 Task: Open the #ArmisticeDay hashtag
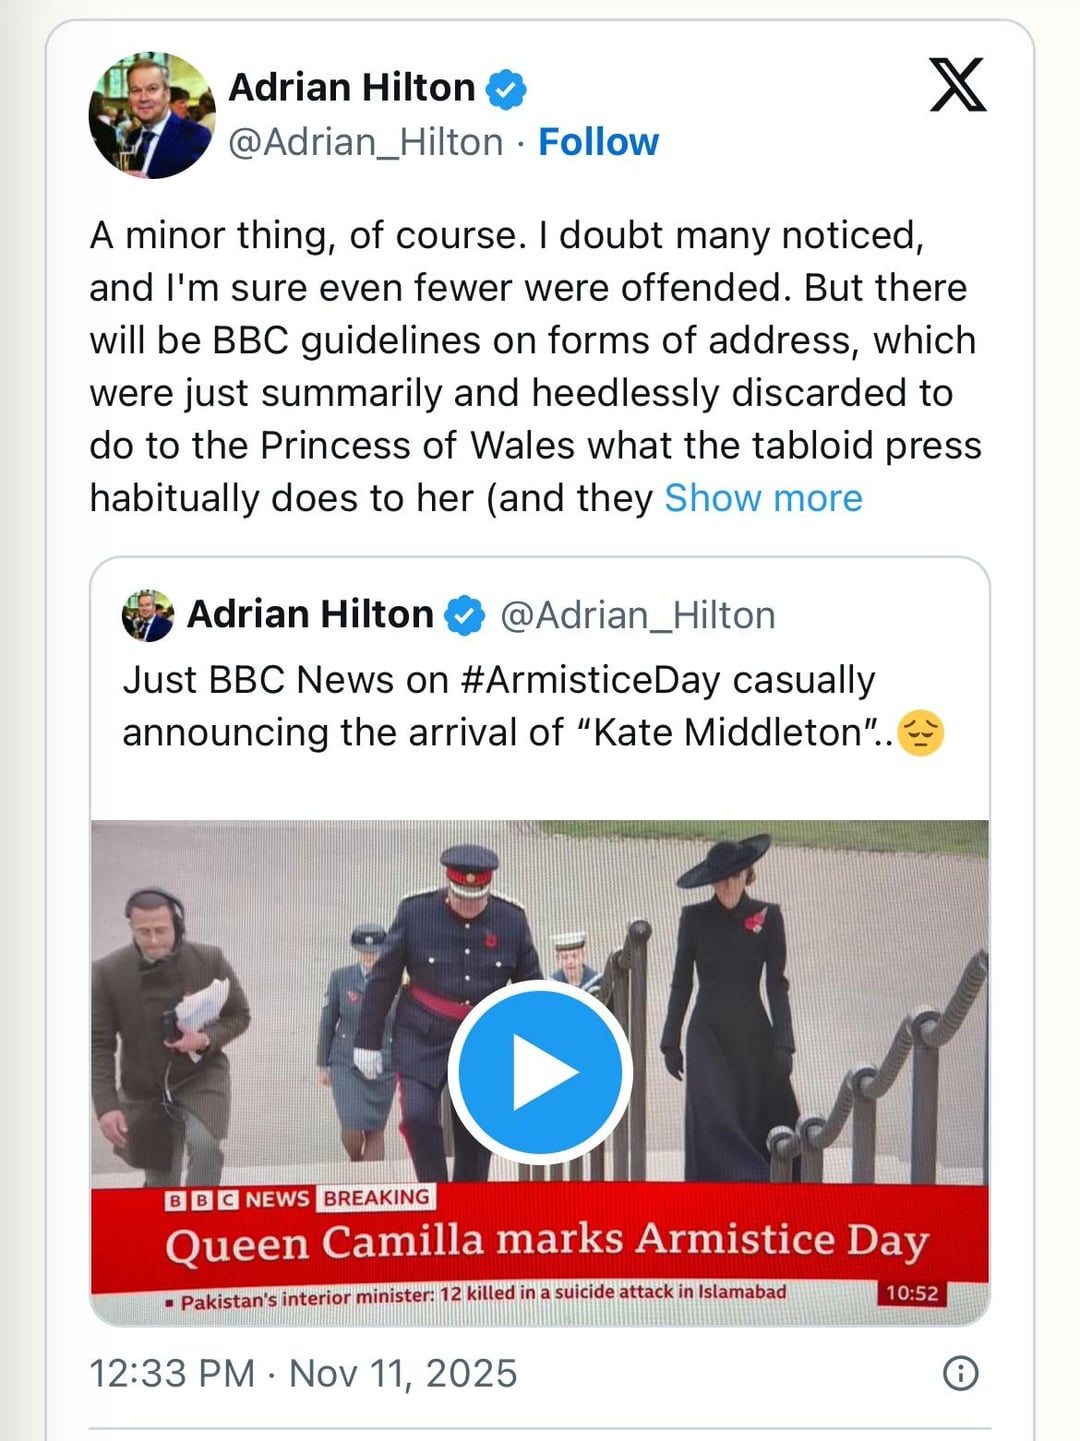tap(590, 680)
